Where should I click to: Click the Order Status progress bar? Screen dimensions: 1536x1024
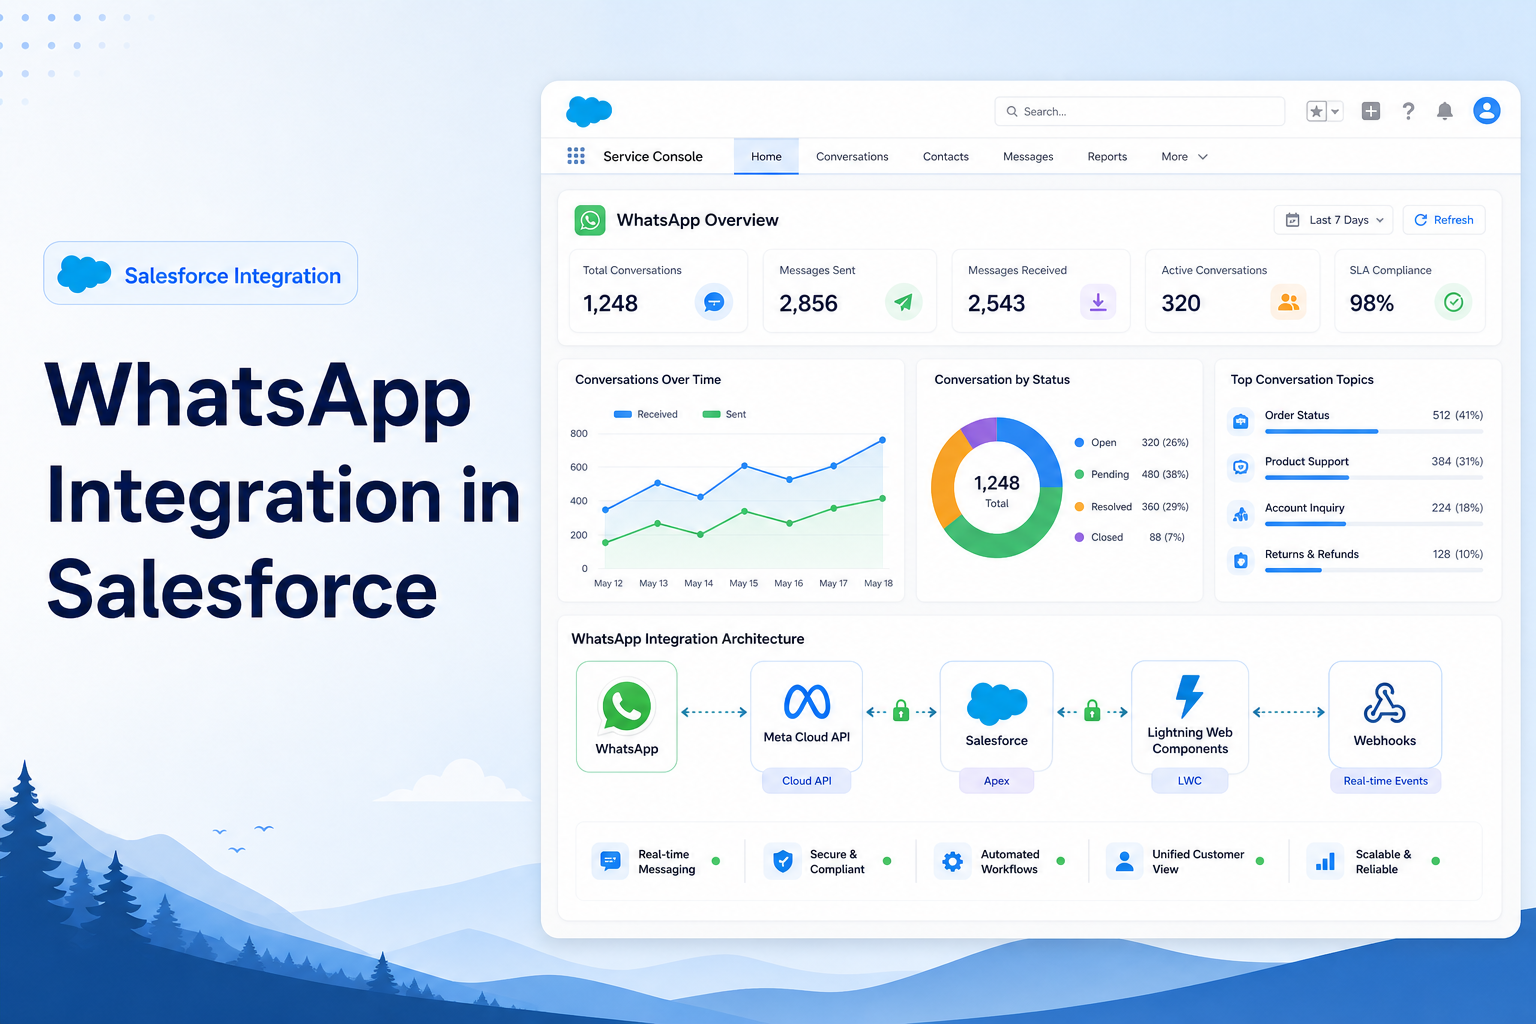point(1374,431)
